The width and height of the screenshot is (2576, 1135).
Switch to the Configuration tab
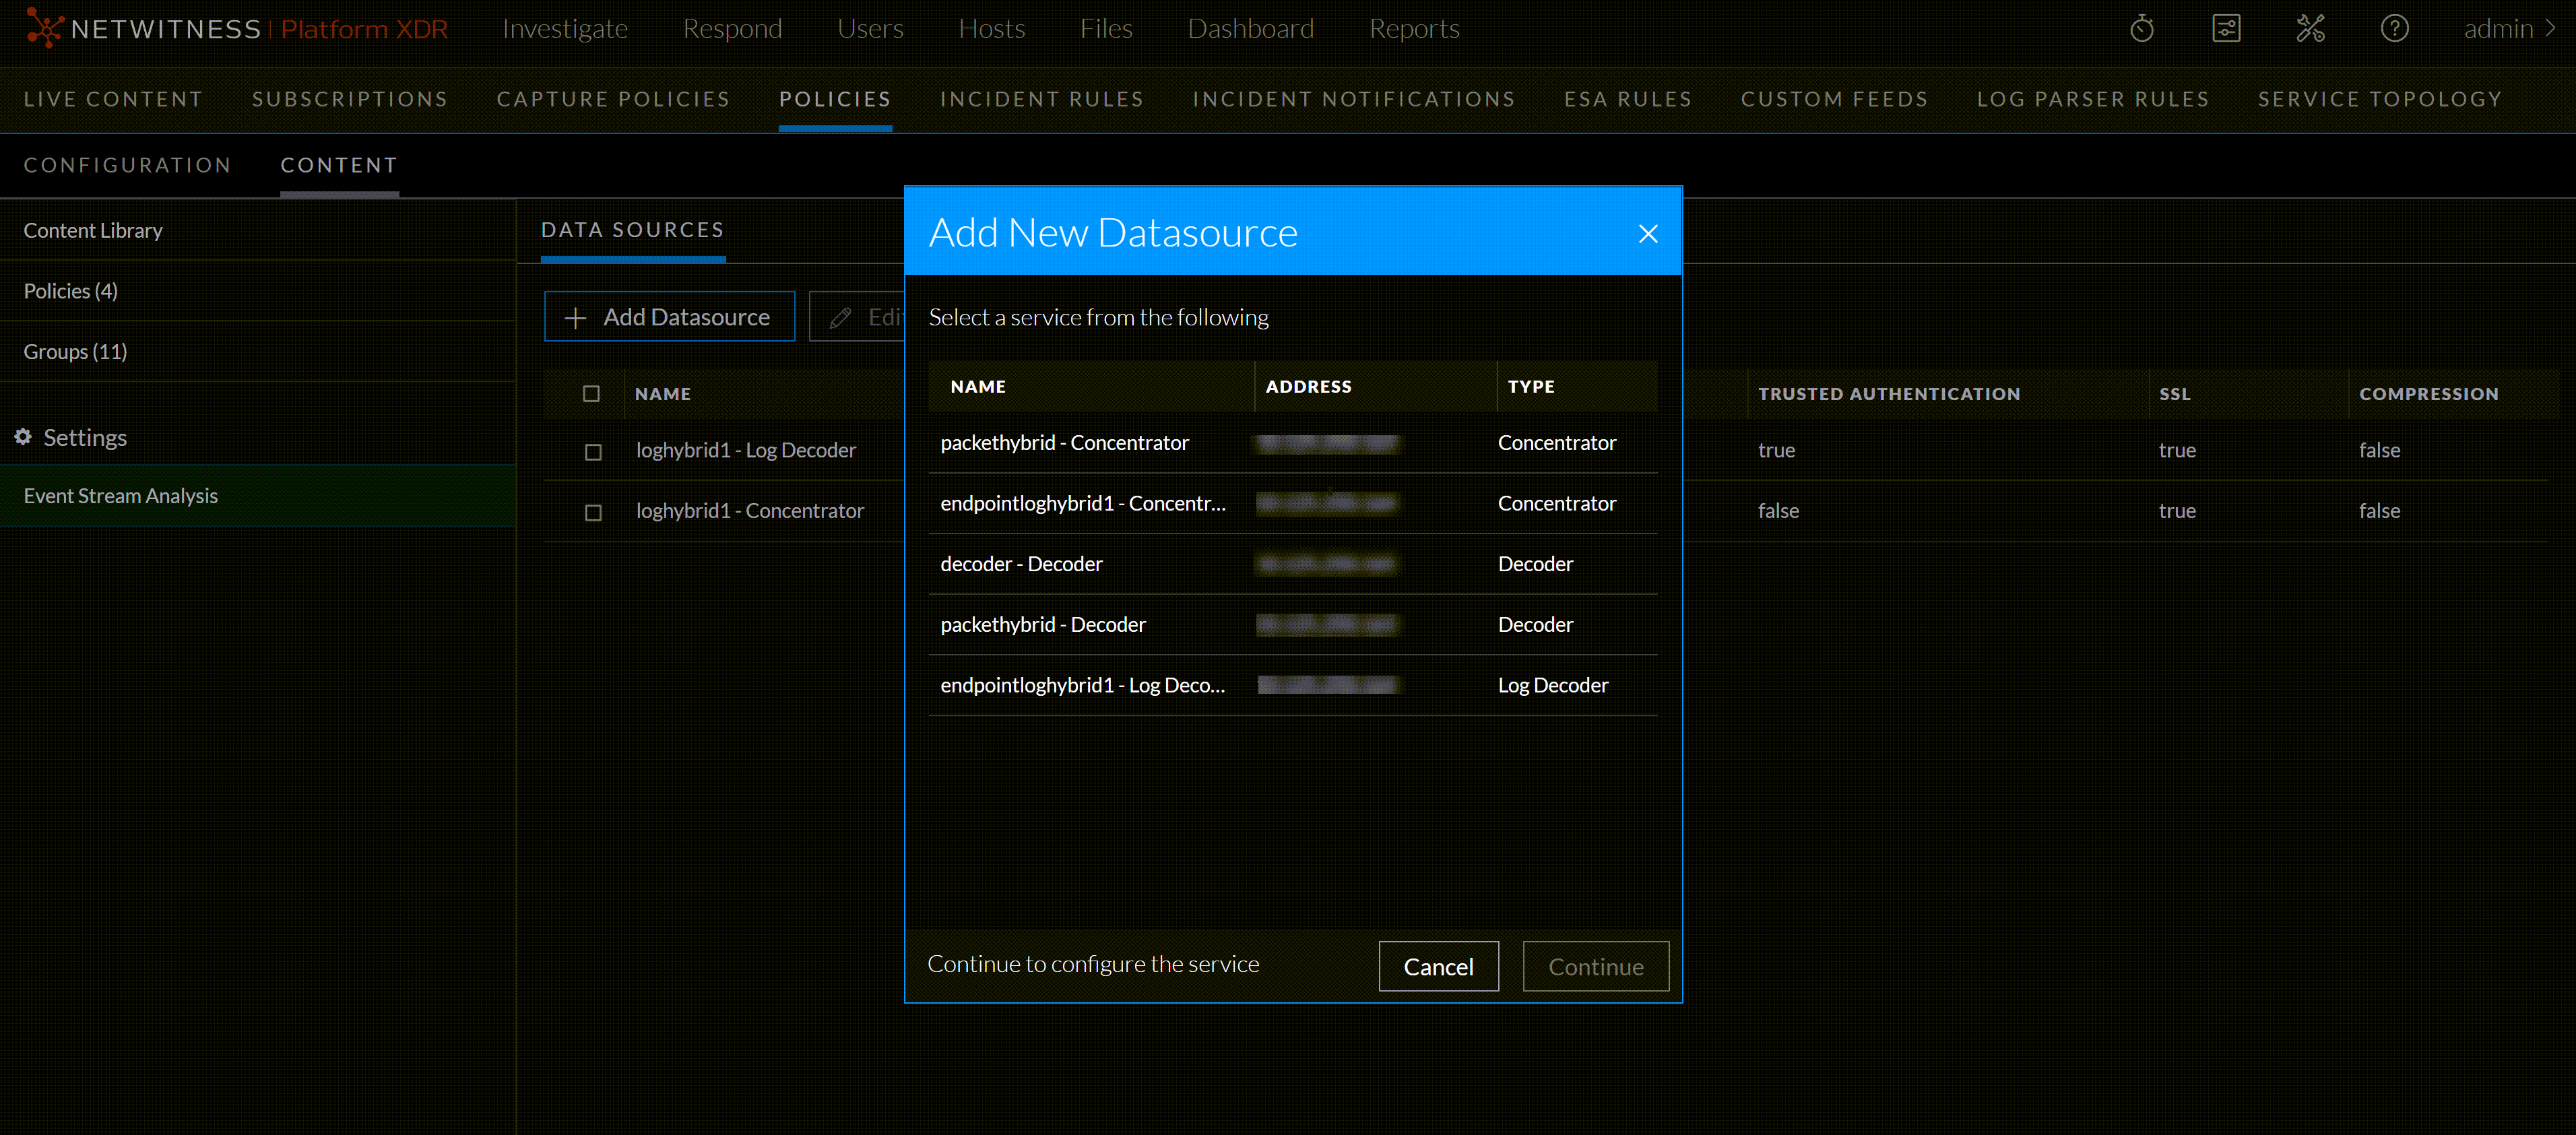coord(127,165)
